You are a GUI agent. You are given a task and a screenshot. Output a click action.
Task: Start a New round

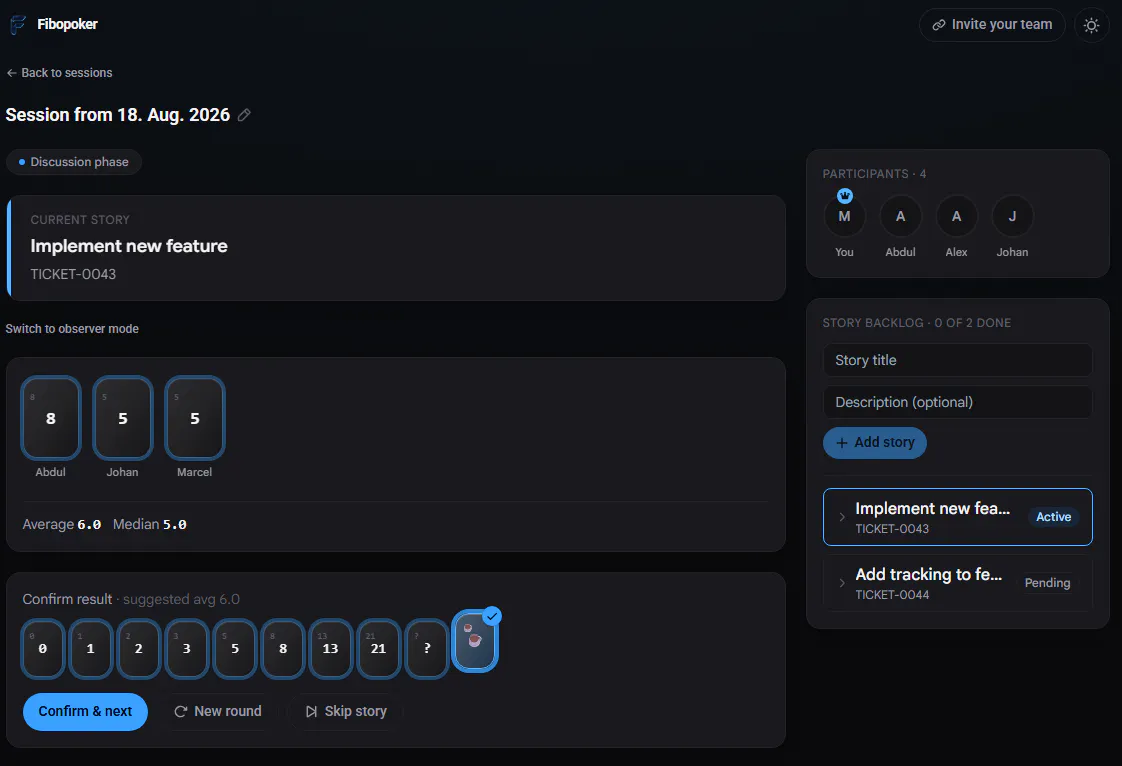pos(218,712)
